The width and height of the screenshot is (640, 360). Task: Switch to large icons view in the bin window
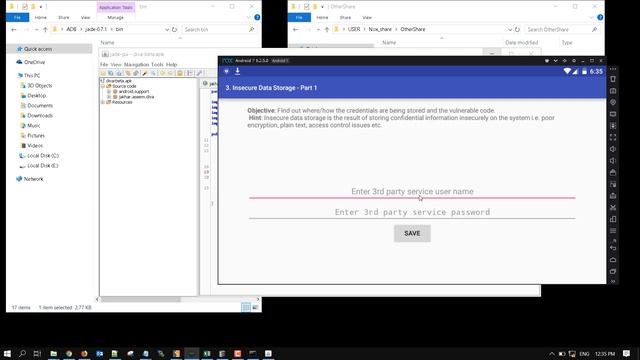pos(255,307)
